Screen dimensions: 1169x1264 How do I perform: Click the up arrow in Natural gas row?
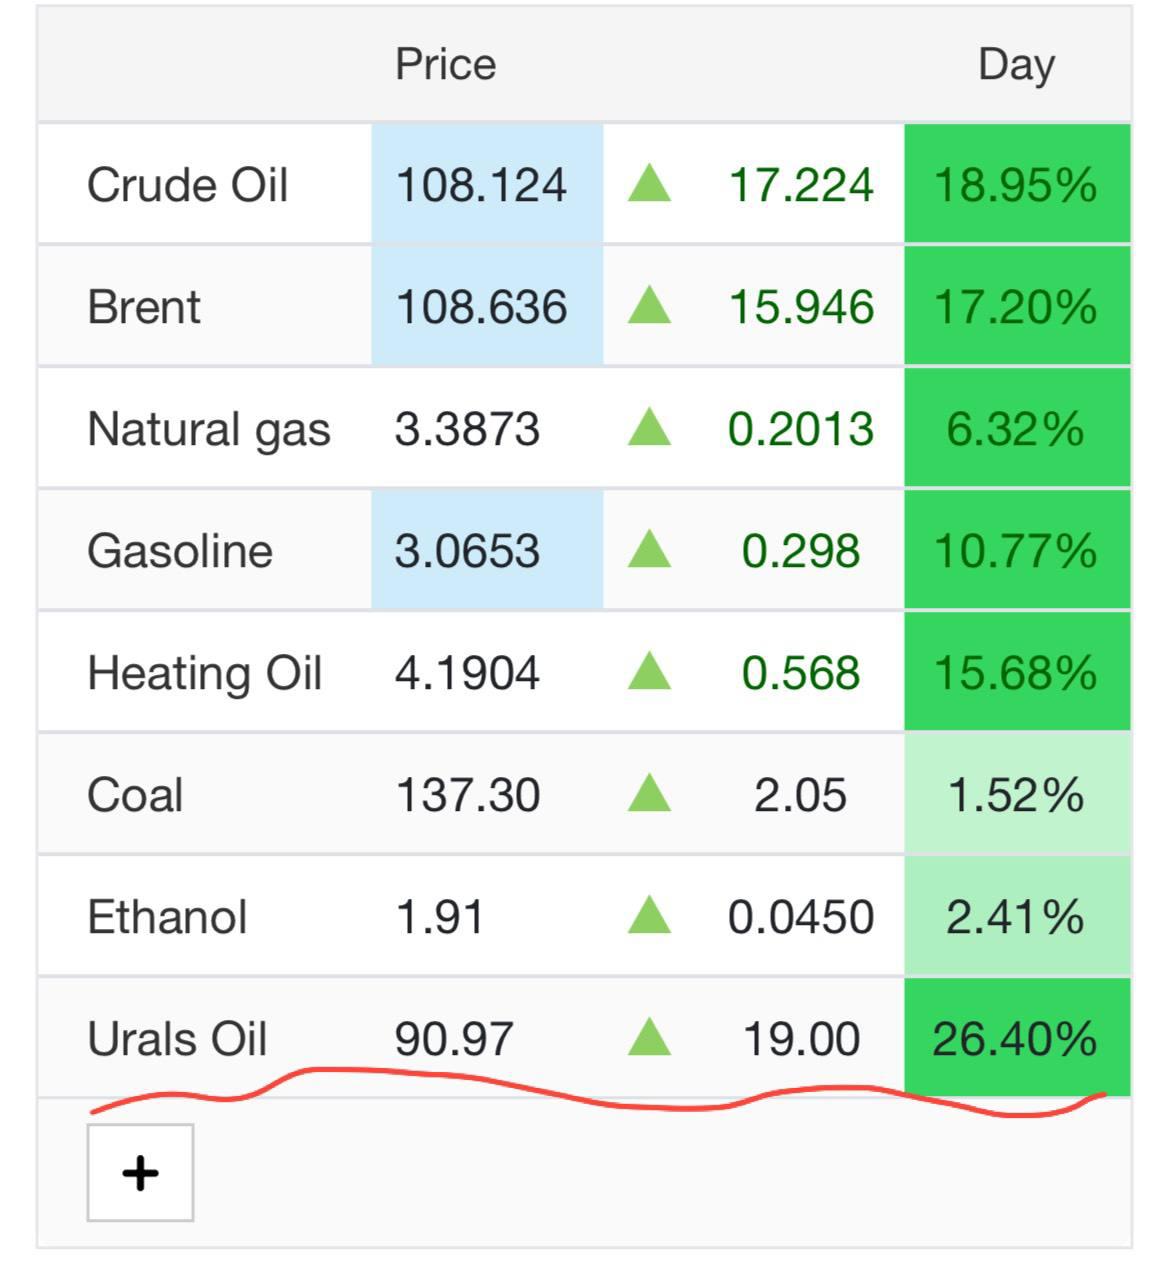649,428
